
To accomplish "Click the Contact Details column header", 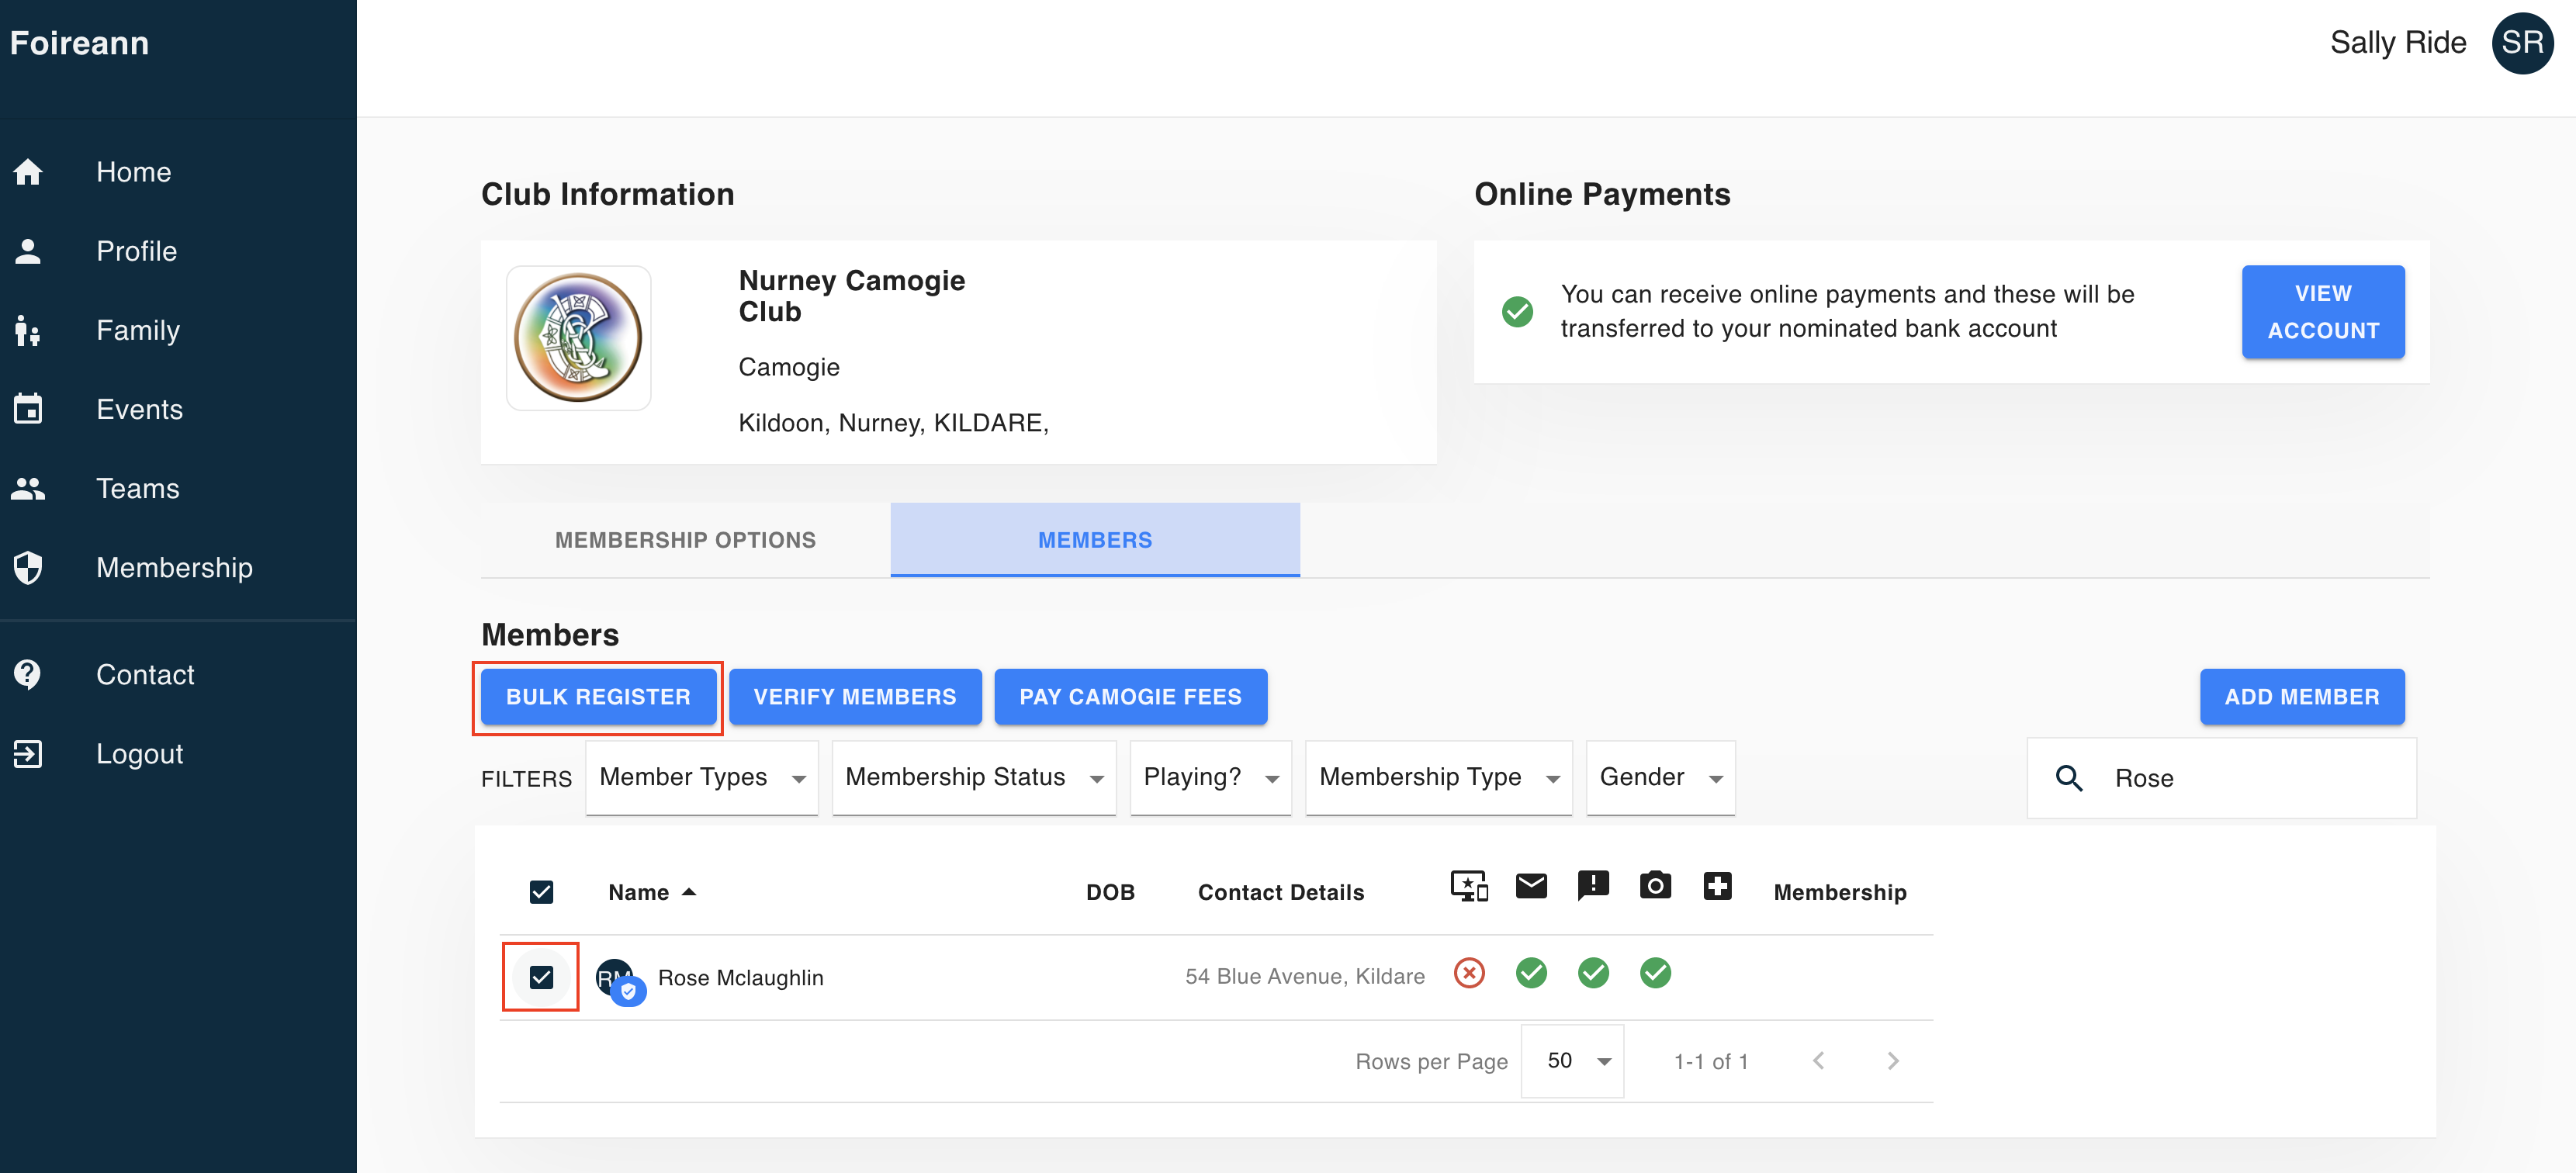I will [x=1281, y=892].
